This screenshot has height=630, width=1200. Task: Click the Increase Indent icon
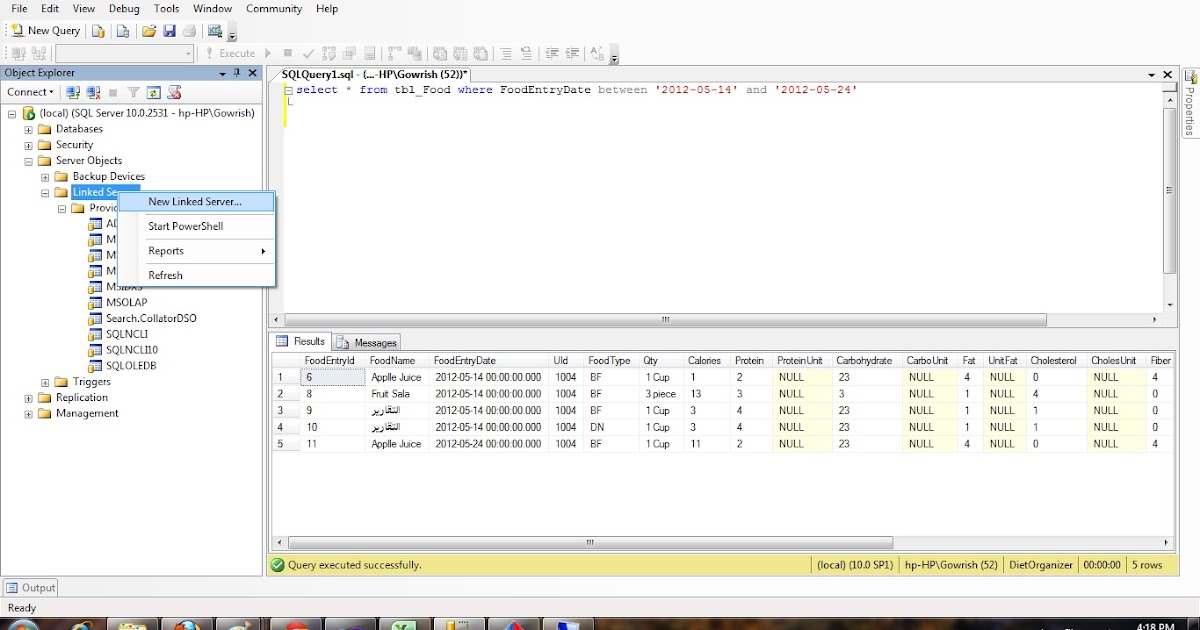pyautogui.click(x=573, y=53)
